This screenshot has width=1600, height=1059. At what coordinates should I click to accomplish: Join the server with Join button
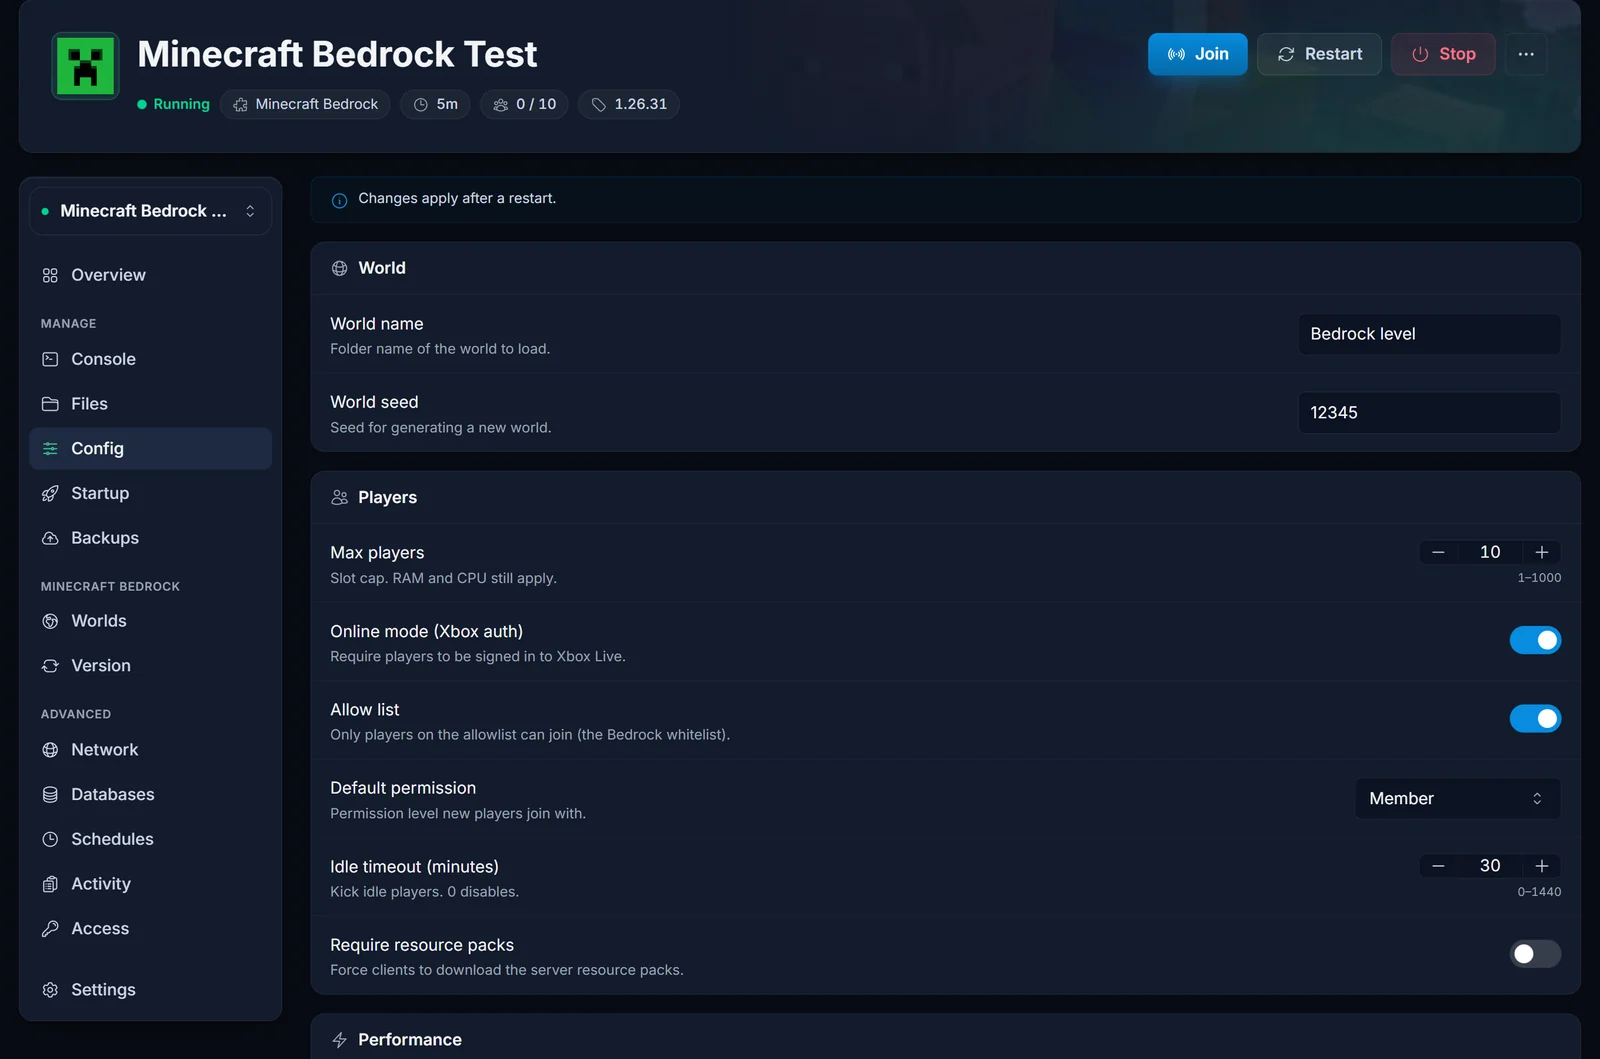coord(1197,54)
